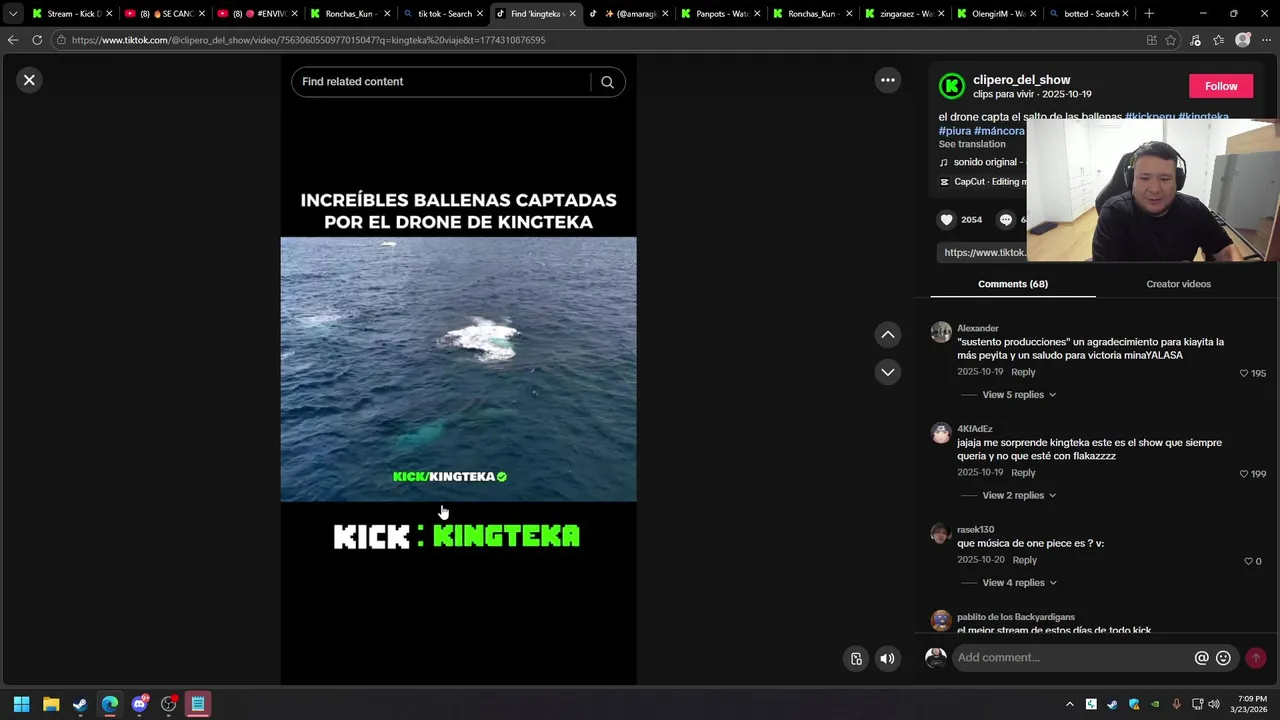Open File Explorer from taskbar

[x=51, y=704]
